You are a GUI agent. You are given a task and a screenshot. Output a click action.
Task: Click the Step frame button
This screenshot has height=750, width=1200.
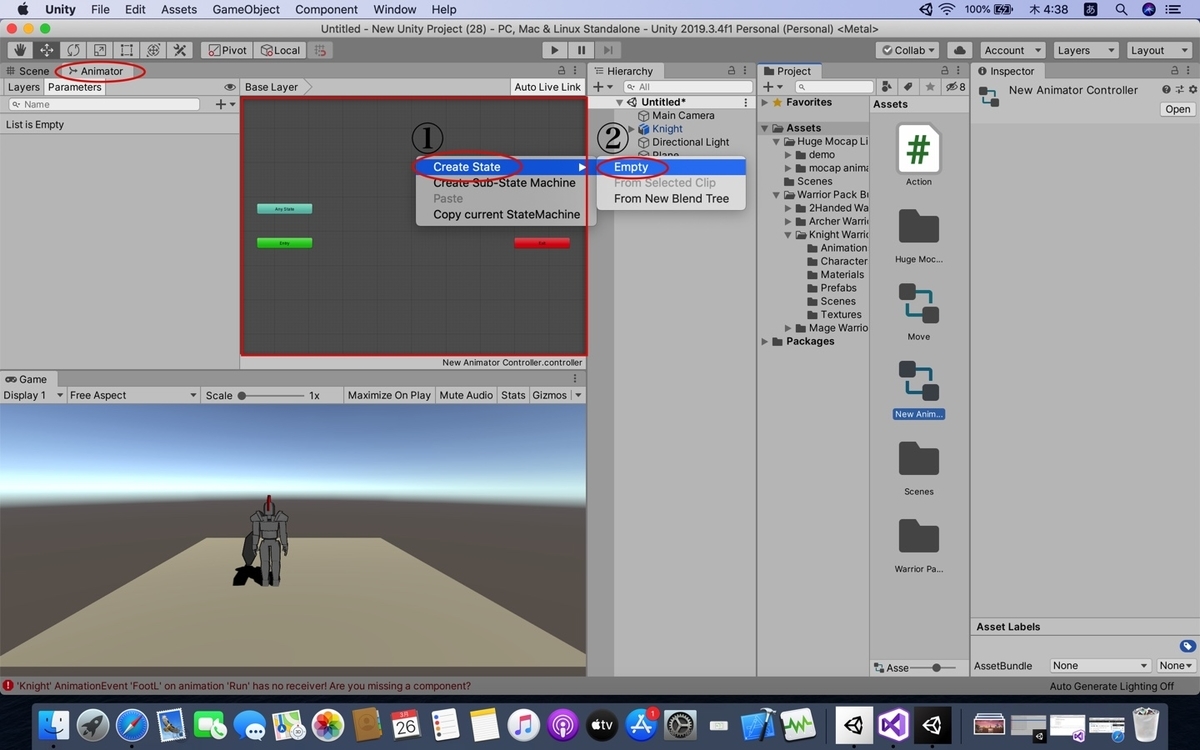(607, 50)
